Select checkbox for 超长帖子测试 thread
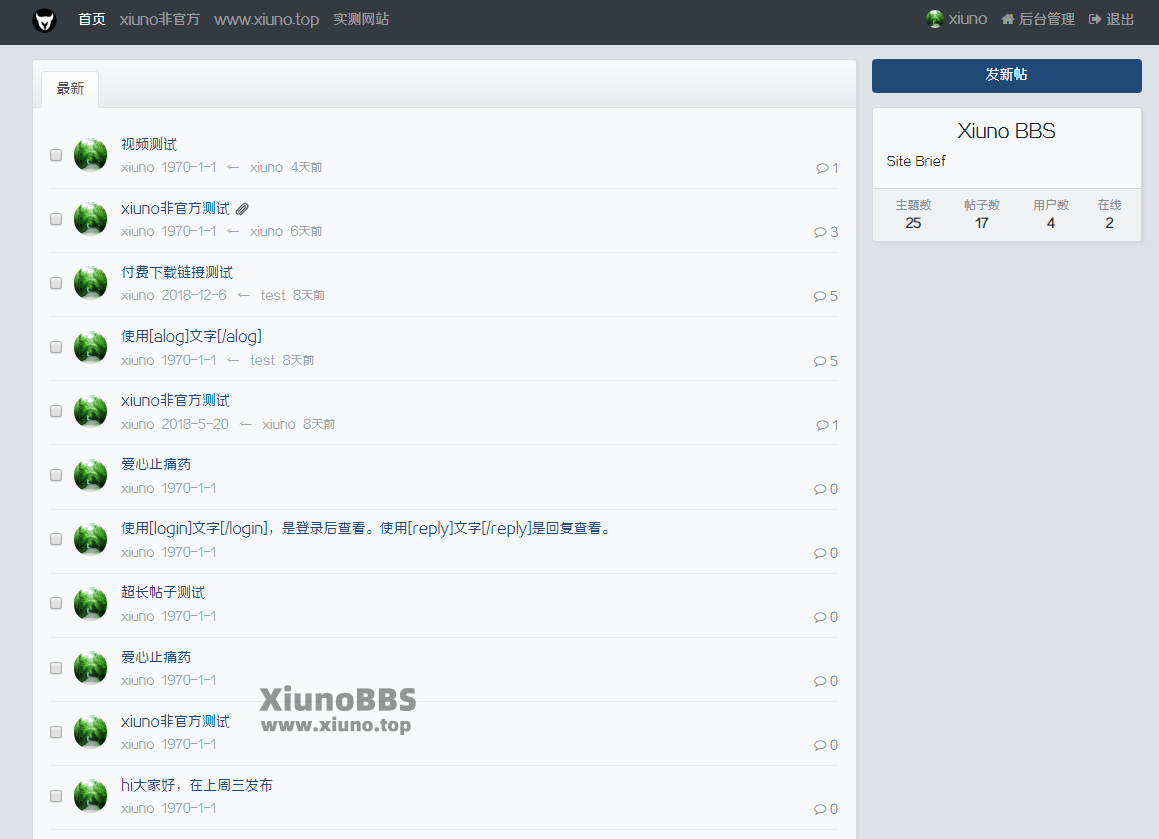 pos(56,603)
